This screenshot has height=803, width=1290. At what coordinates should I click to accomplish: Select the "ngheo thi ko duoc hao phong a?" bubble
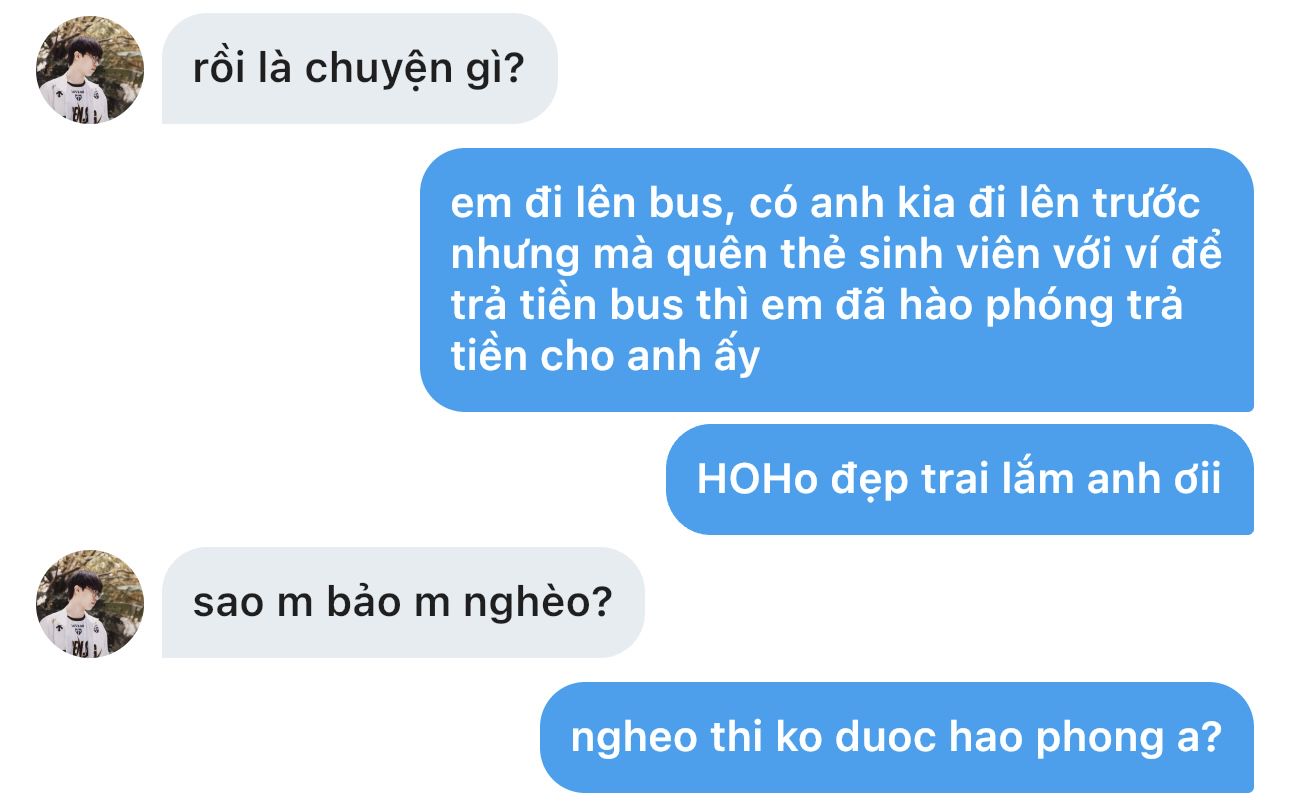896,737
